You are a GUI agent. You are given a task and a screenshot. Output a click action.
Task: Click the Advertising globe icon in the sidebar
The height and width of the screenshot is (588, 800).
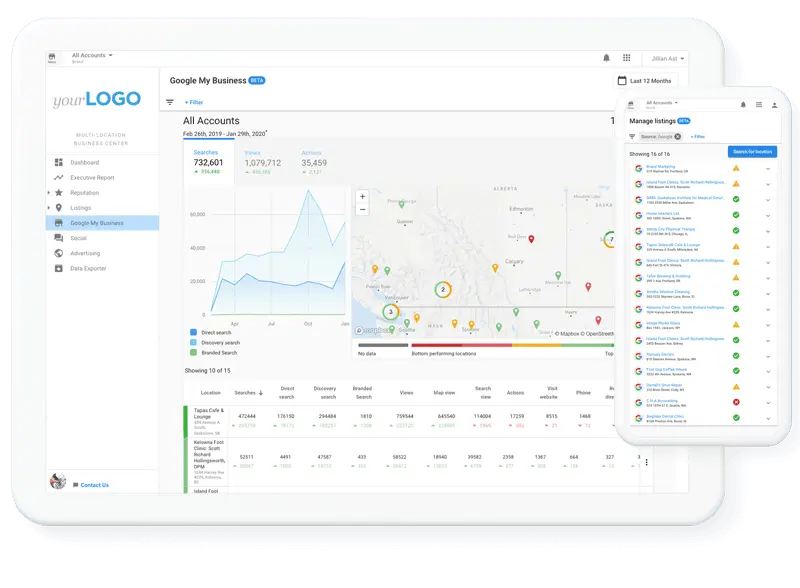(x=59, y=253)
